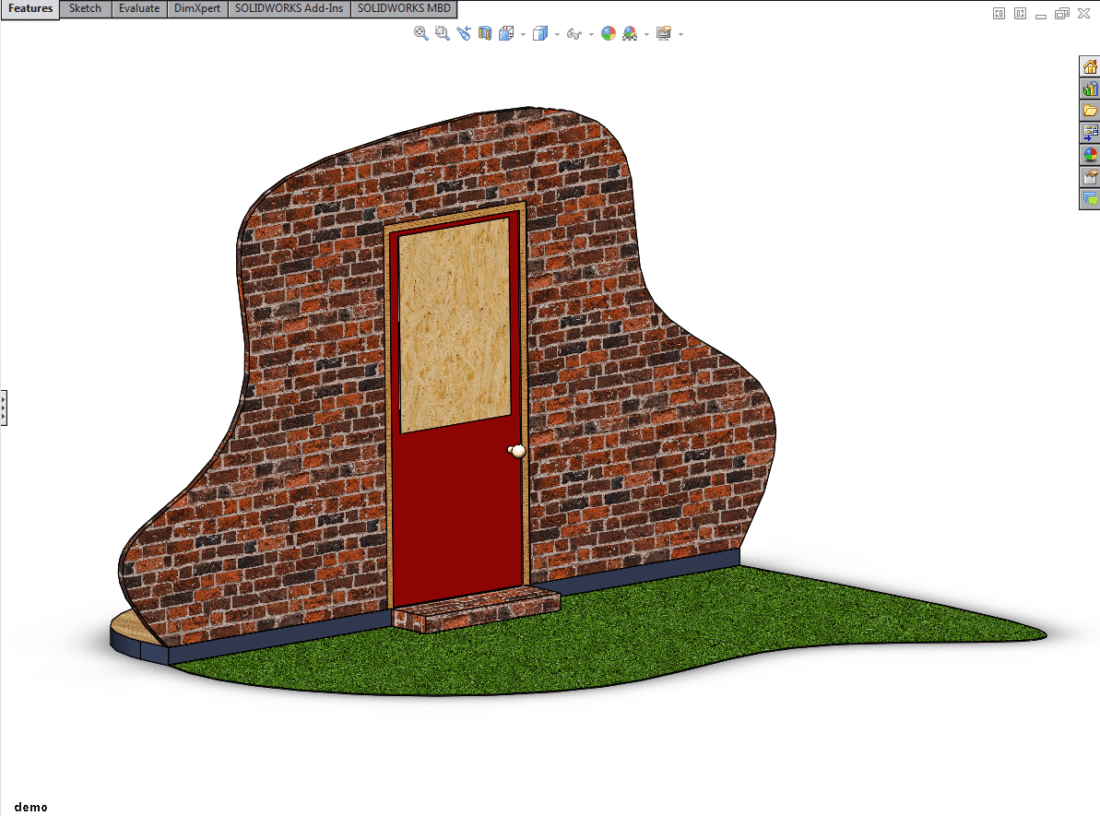Viewport: 1100px width, 816px height.
Task: Open the Appearances and Scenes colored globe
Action: point(1090,155)
